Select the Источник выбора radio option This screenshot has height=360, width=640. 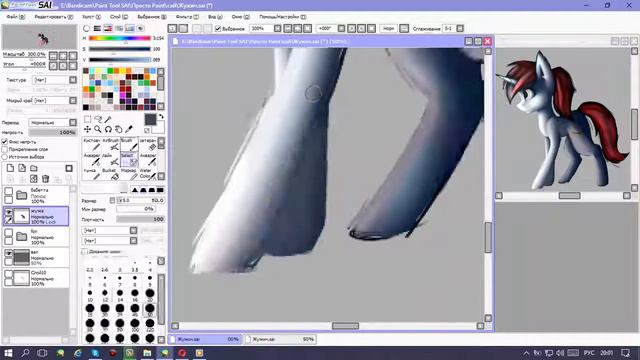tap(5, 157)
